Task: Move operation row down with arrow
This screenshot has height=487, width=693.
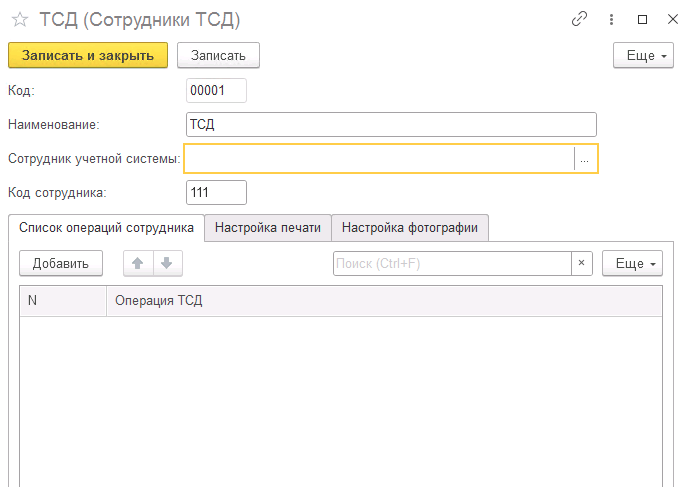Action: (x=167, y=263)
